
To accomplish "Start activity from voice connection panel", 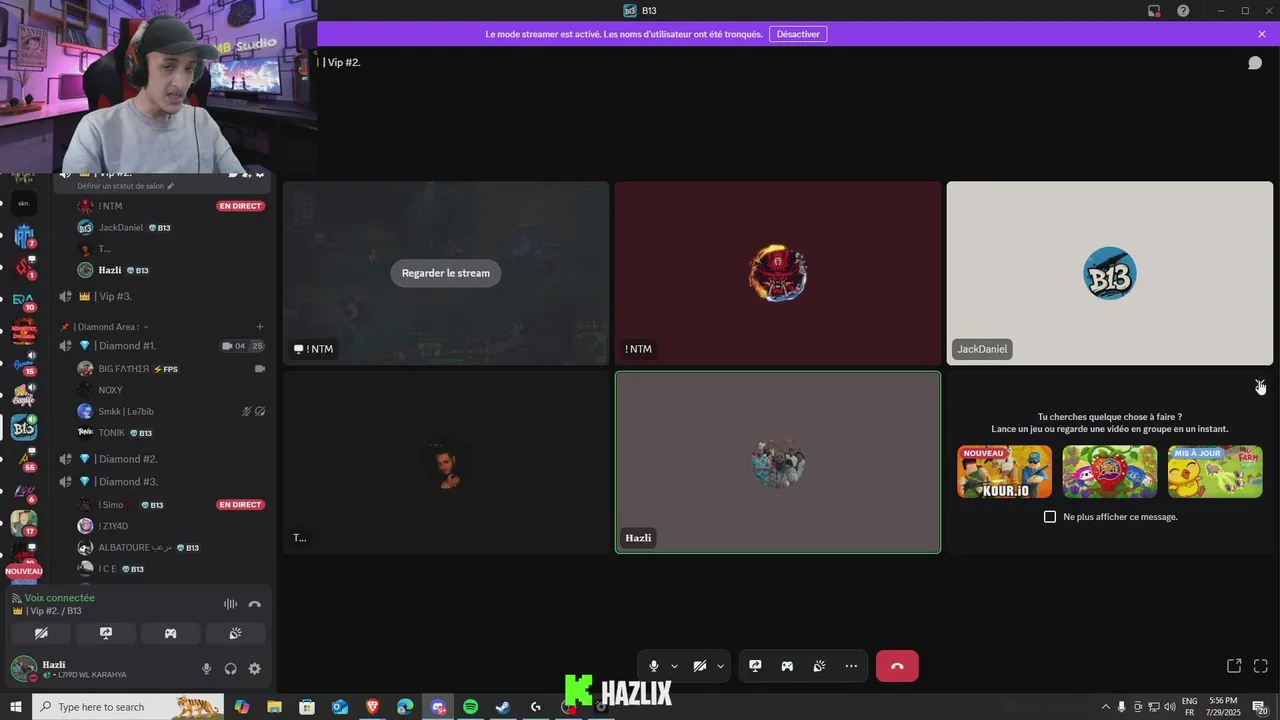I will tap(171, 633).
